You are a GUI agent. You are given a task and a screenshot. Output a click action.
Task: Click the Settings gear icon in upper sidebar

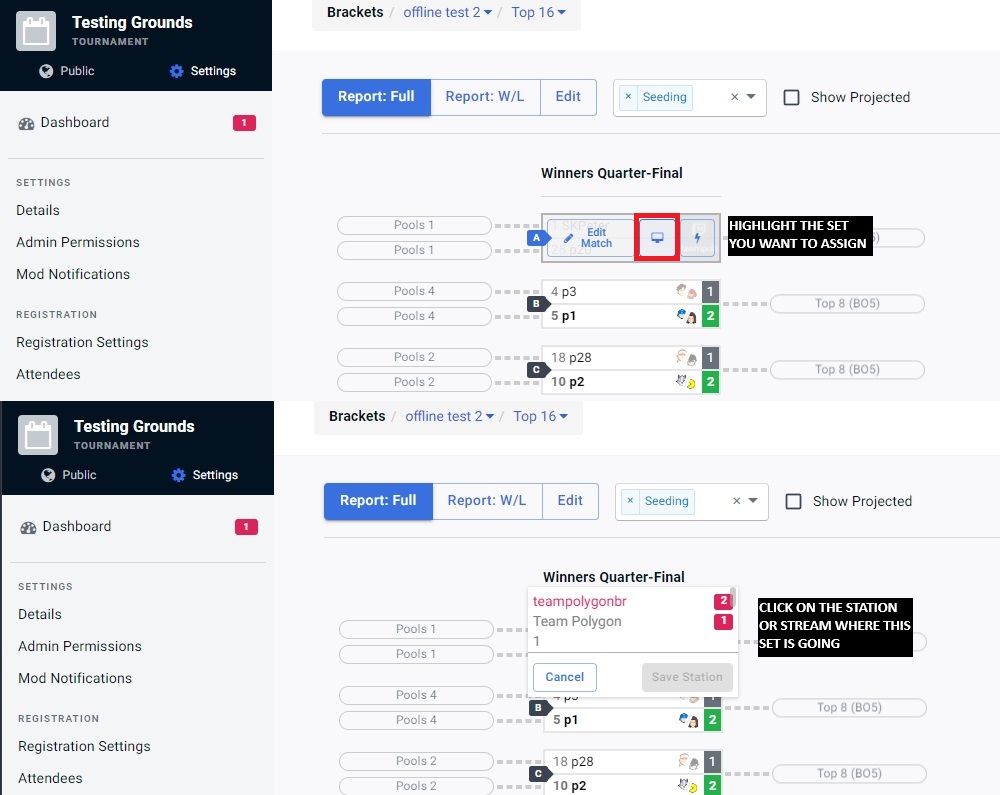coord(177,71)
